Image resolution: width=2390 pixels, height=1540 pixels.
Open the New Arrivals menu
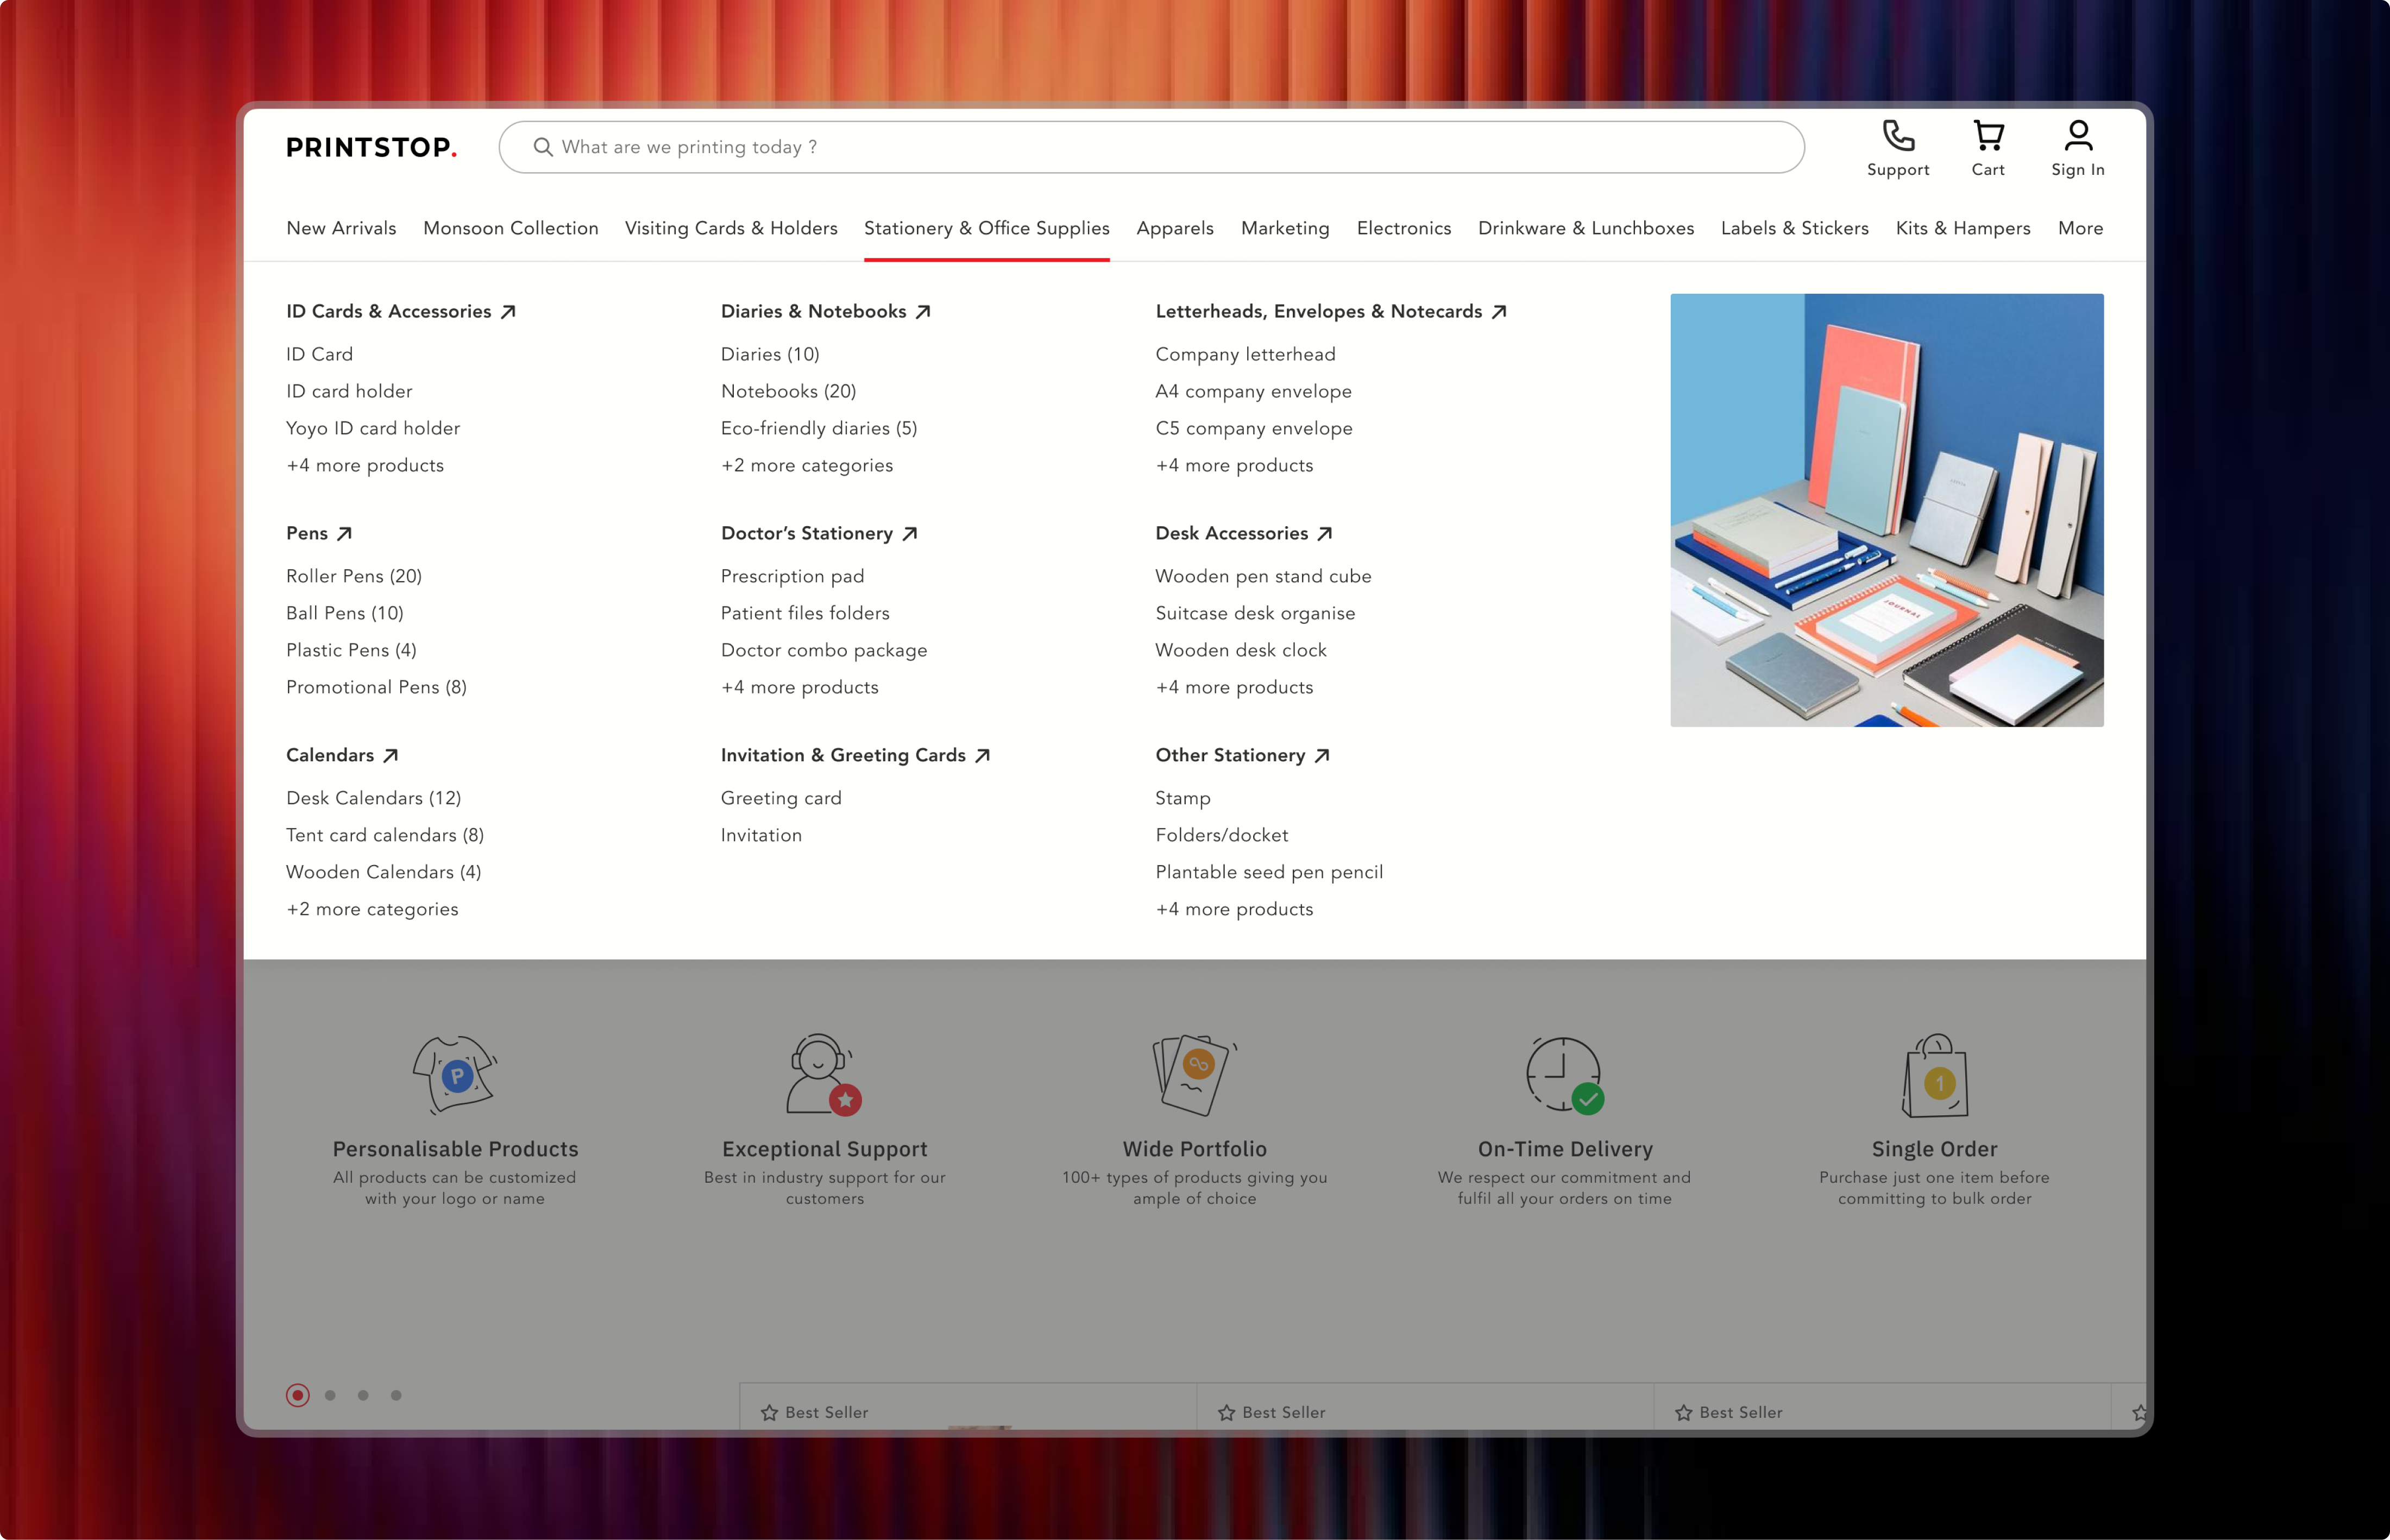click(341, 229)
